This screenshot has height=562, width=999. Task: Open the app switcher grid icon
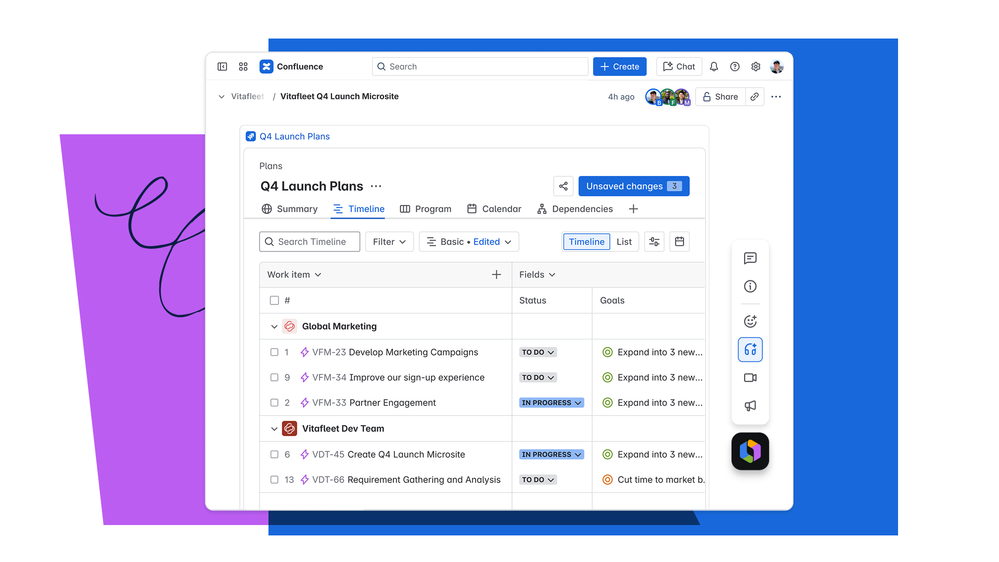[x=243, y=66]
